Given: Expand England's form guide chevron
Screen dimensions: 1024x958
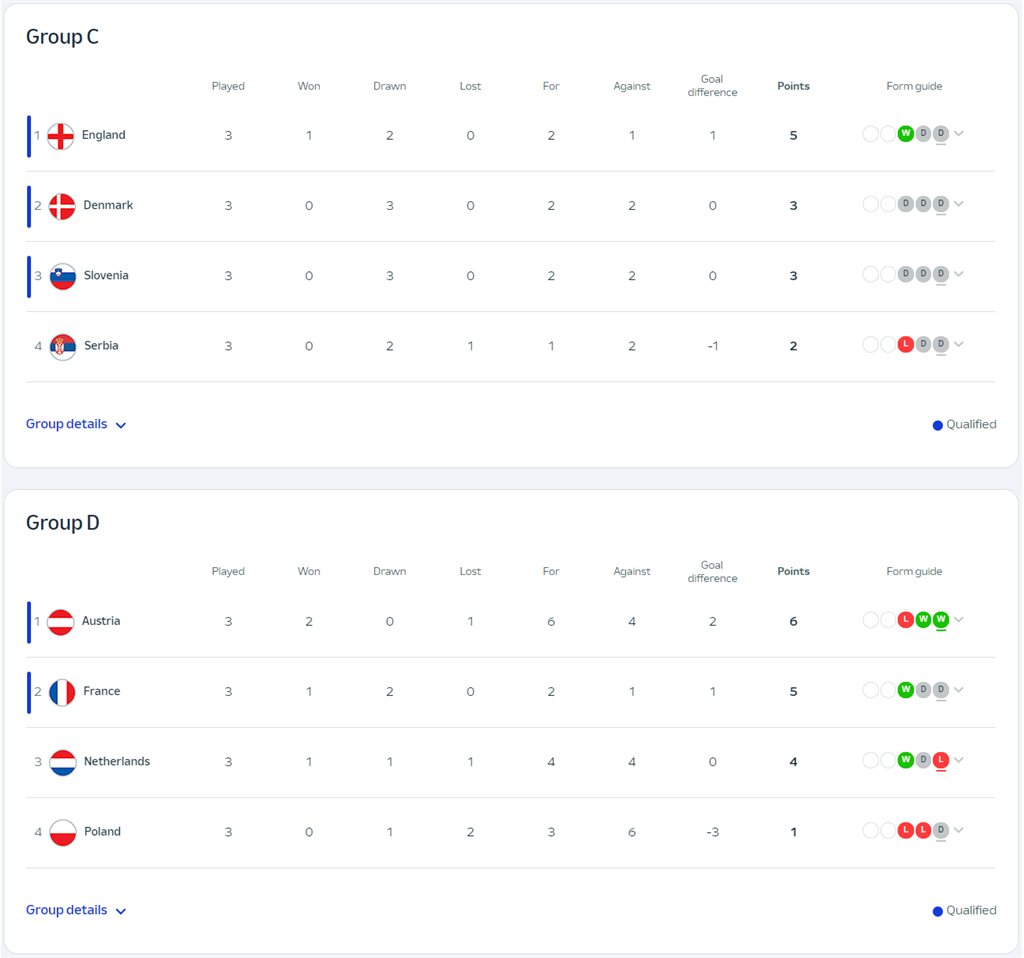Looking at the screenshot, I should pyautogui.click(x=959, y=134).
